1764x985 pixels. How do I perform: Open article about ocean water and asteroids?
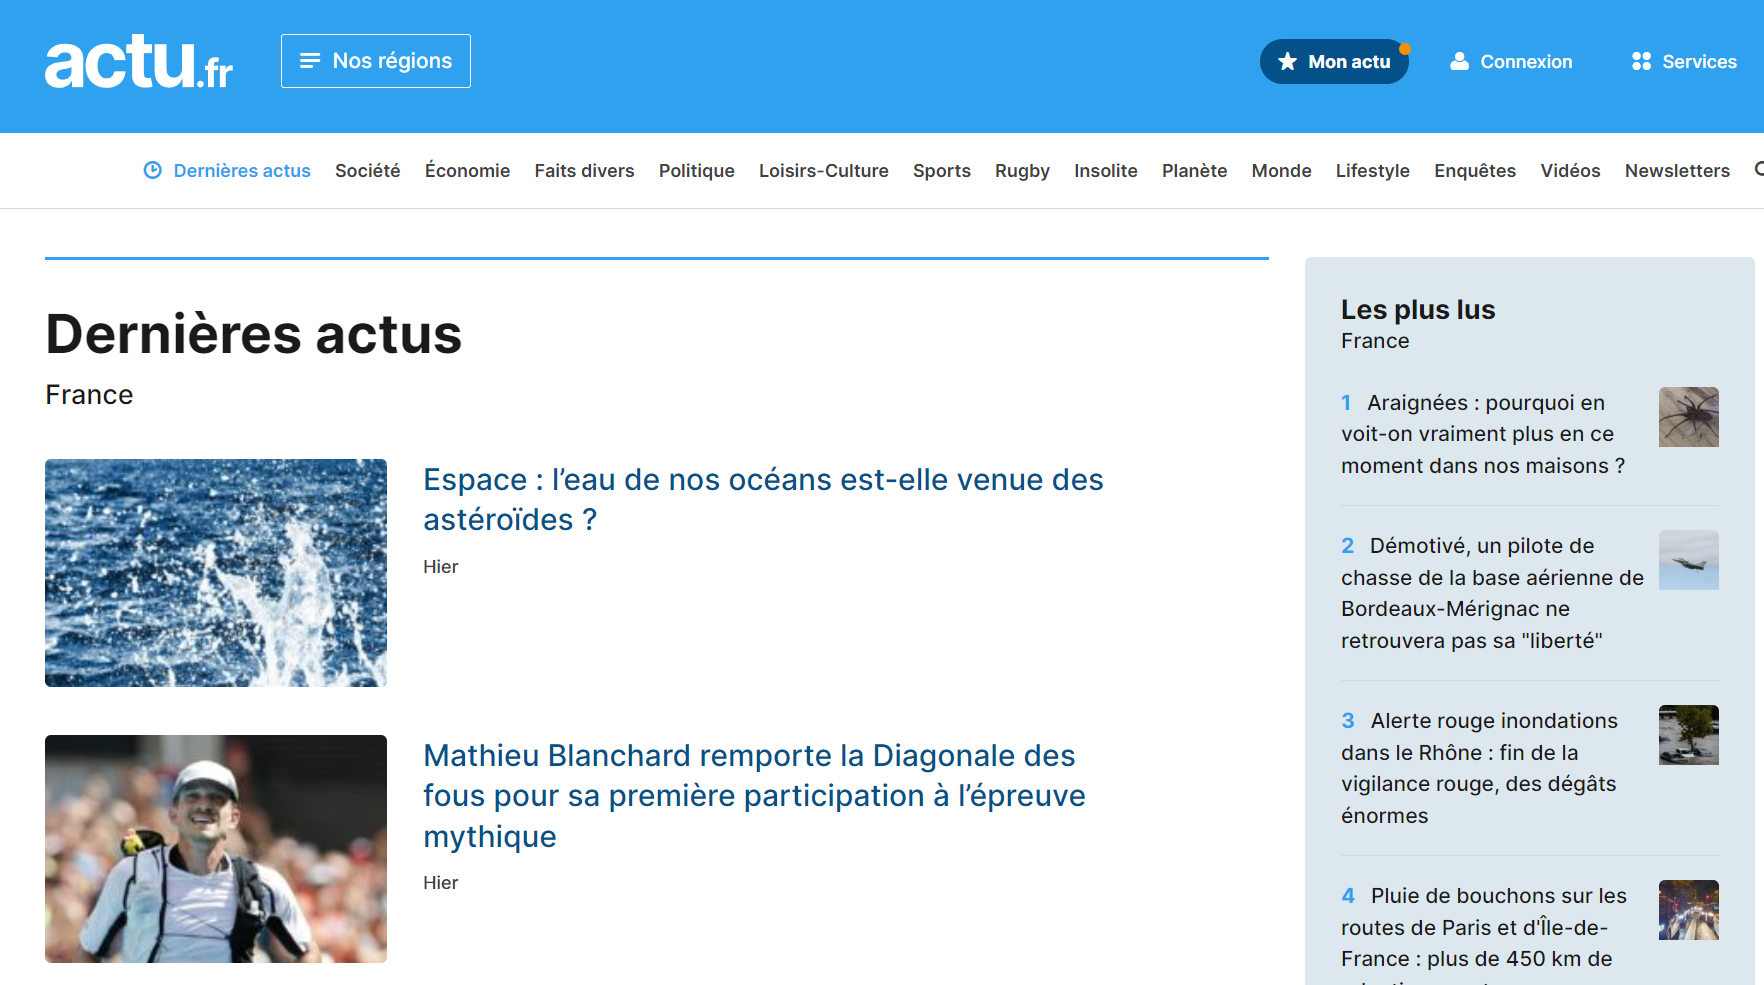tap(763, 500)
